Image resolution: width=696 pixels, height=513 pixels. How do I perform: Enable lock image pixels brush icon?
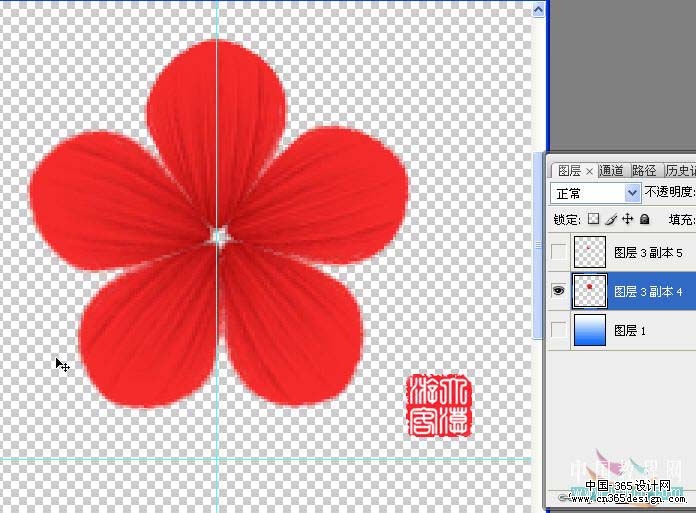pos(611,219)
